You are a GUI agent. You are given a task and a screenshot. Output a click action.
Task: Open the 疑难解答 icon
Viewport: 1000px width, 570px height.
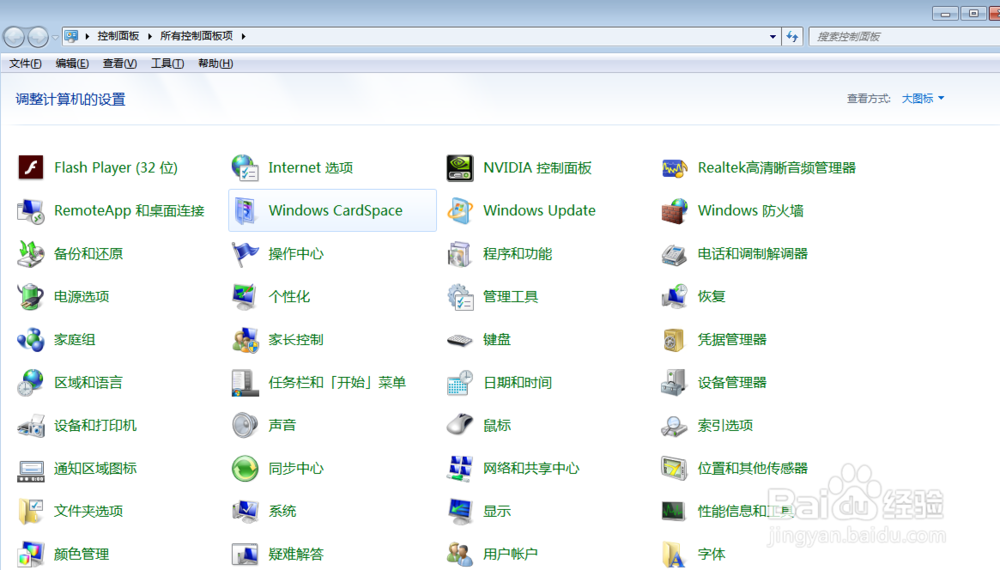[245, 554]
